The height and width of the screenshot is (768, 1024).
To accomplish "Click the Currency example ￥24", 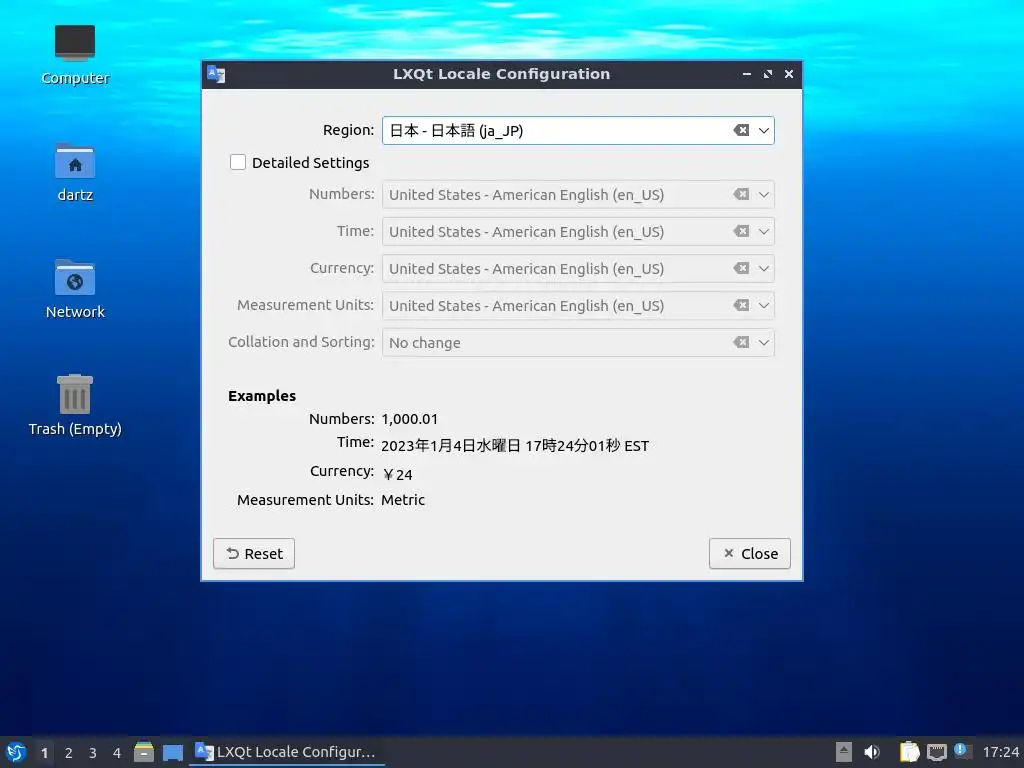I will coord(397,475).
